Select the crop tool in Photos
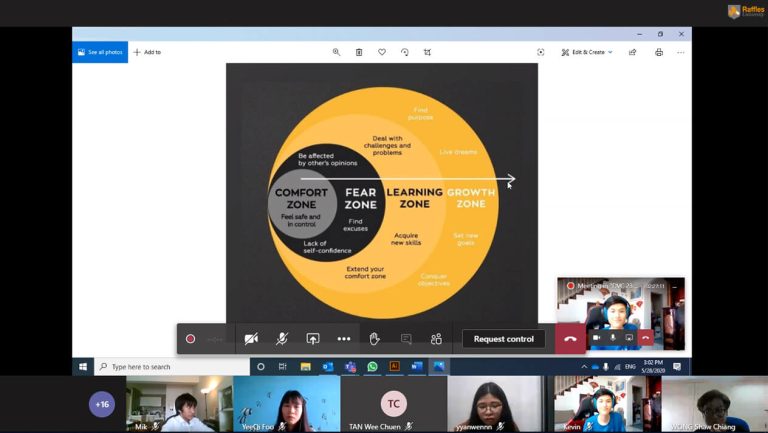 427,52
